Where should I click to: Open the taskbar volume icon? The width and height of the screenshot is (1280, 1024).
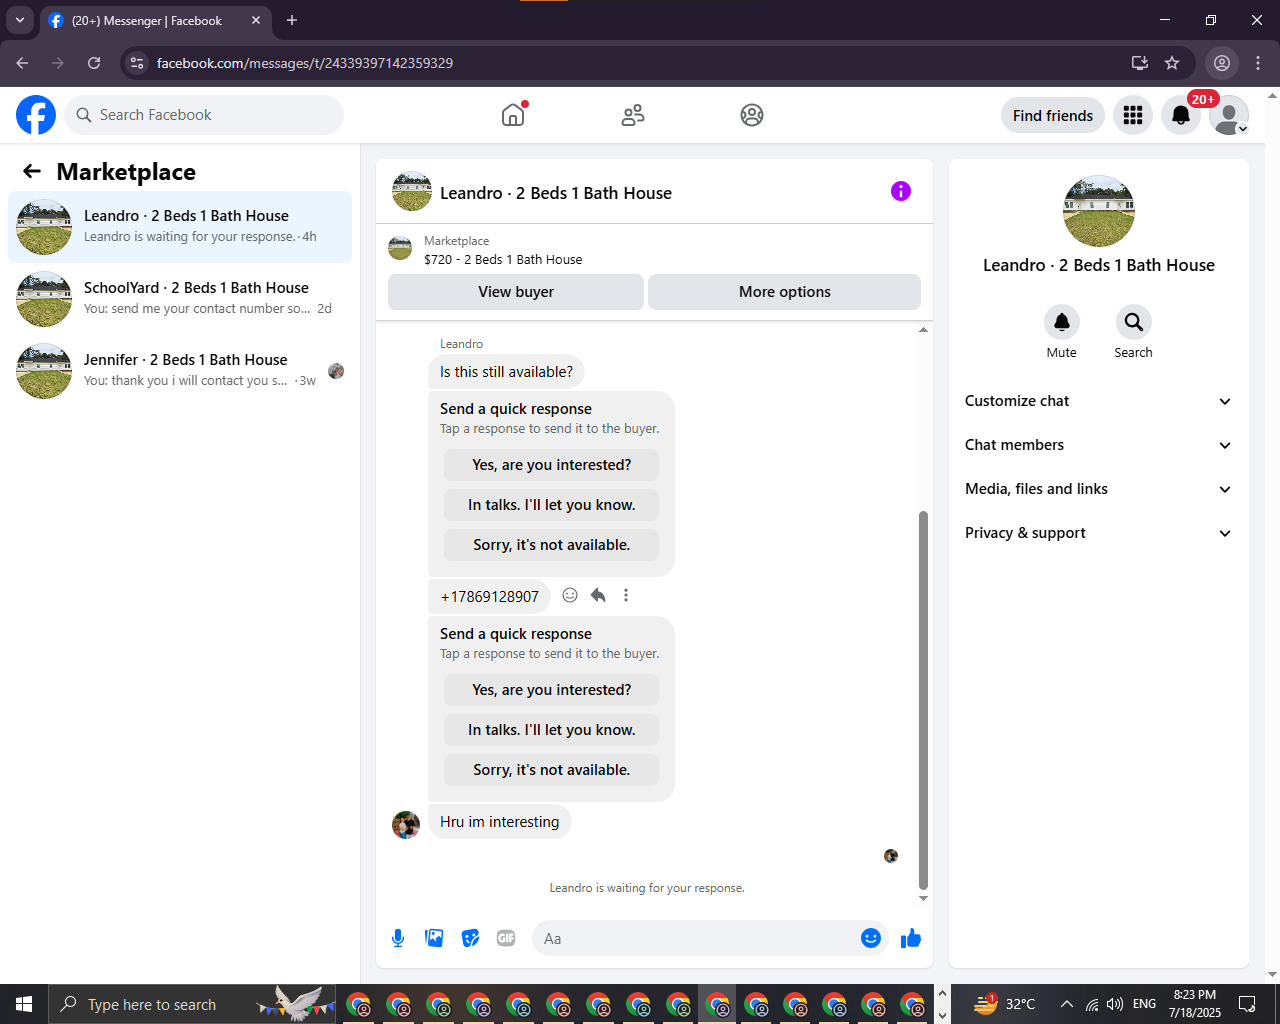pos(1115,1004)
